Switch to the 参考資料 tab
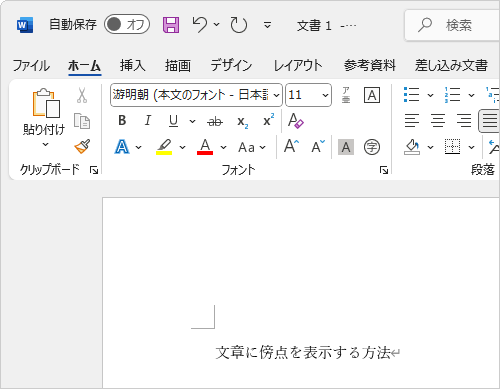Viewport: 500px width, 389px height. tap(370, 65)
